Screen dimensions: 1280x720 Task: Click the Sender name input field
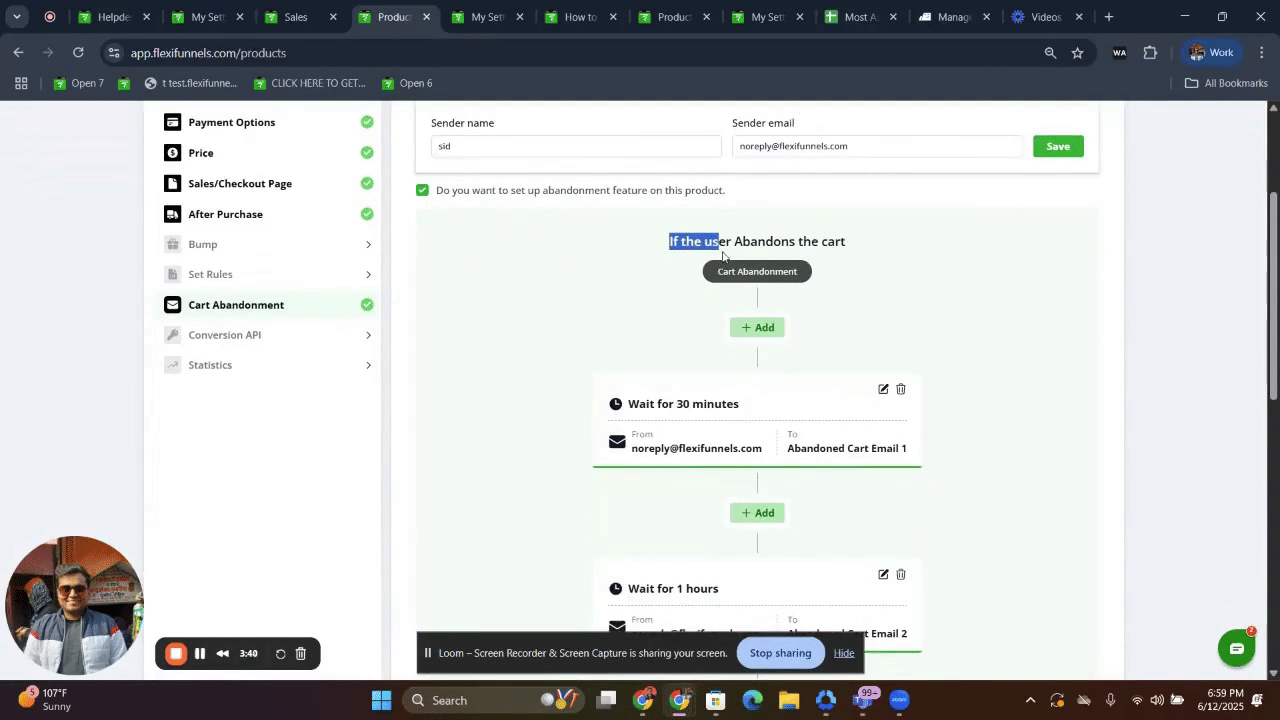575,146
